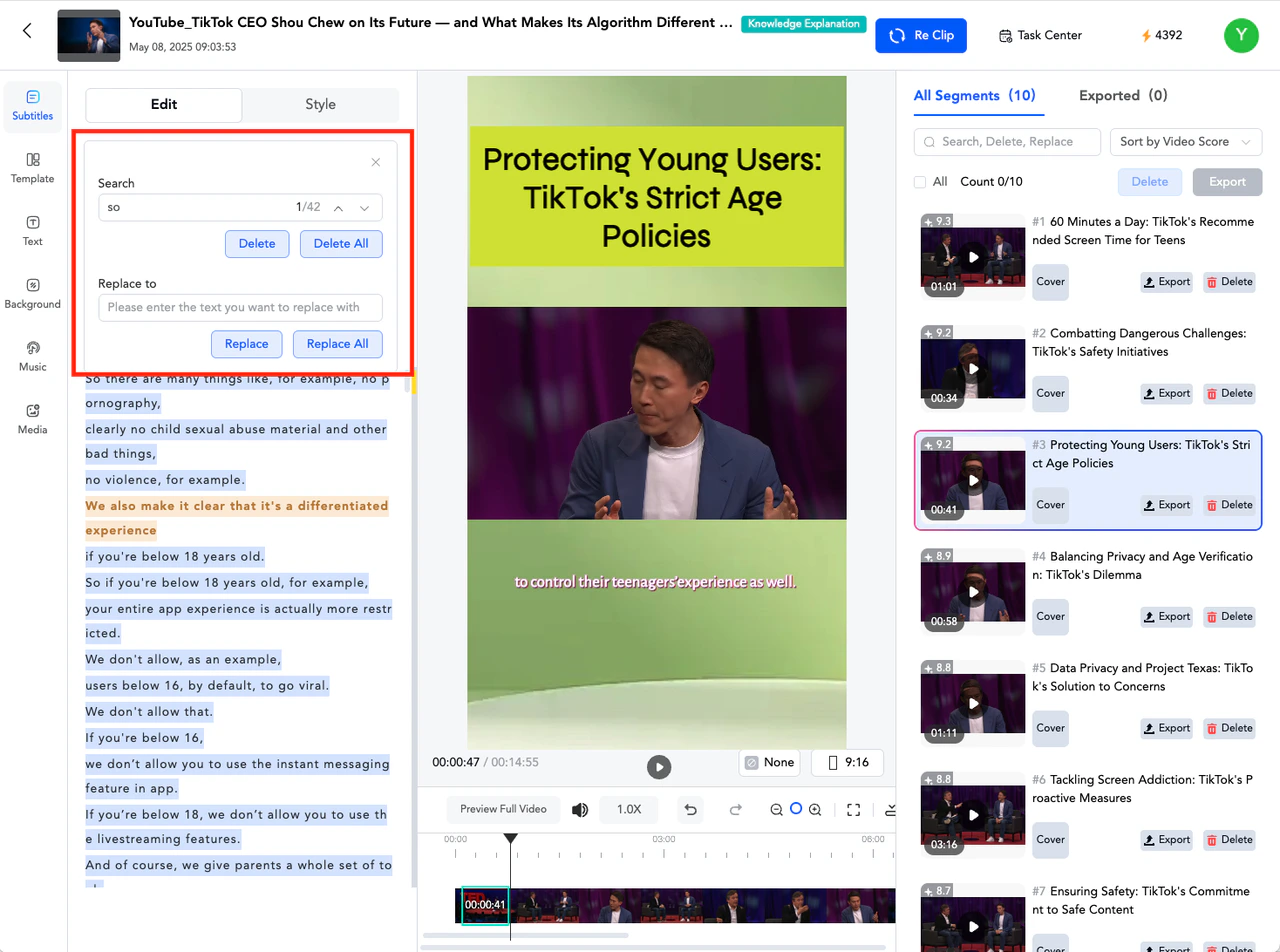Open the Sort by Video Score dropdown
The width and height of the screenshot is (1280, 952).
[1186, 142]
